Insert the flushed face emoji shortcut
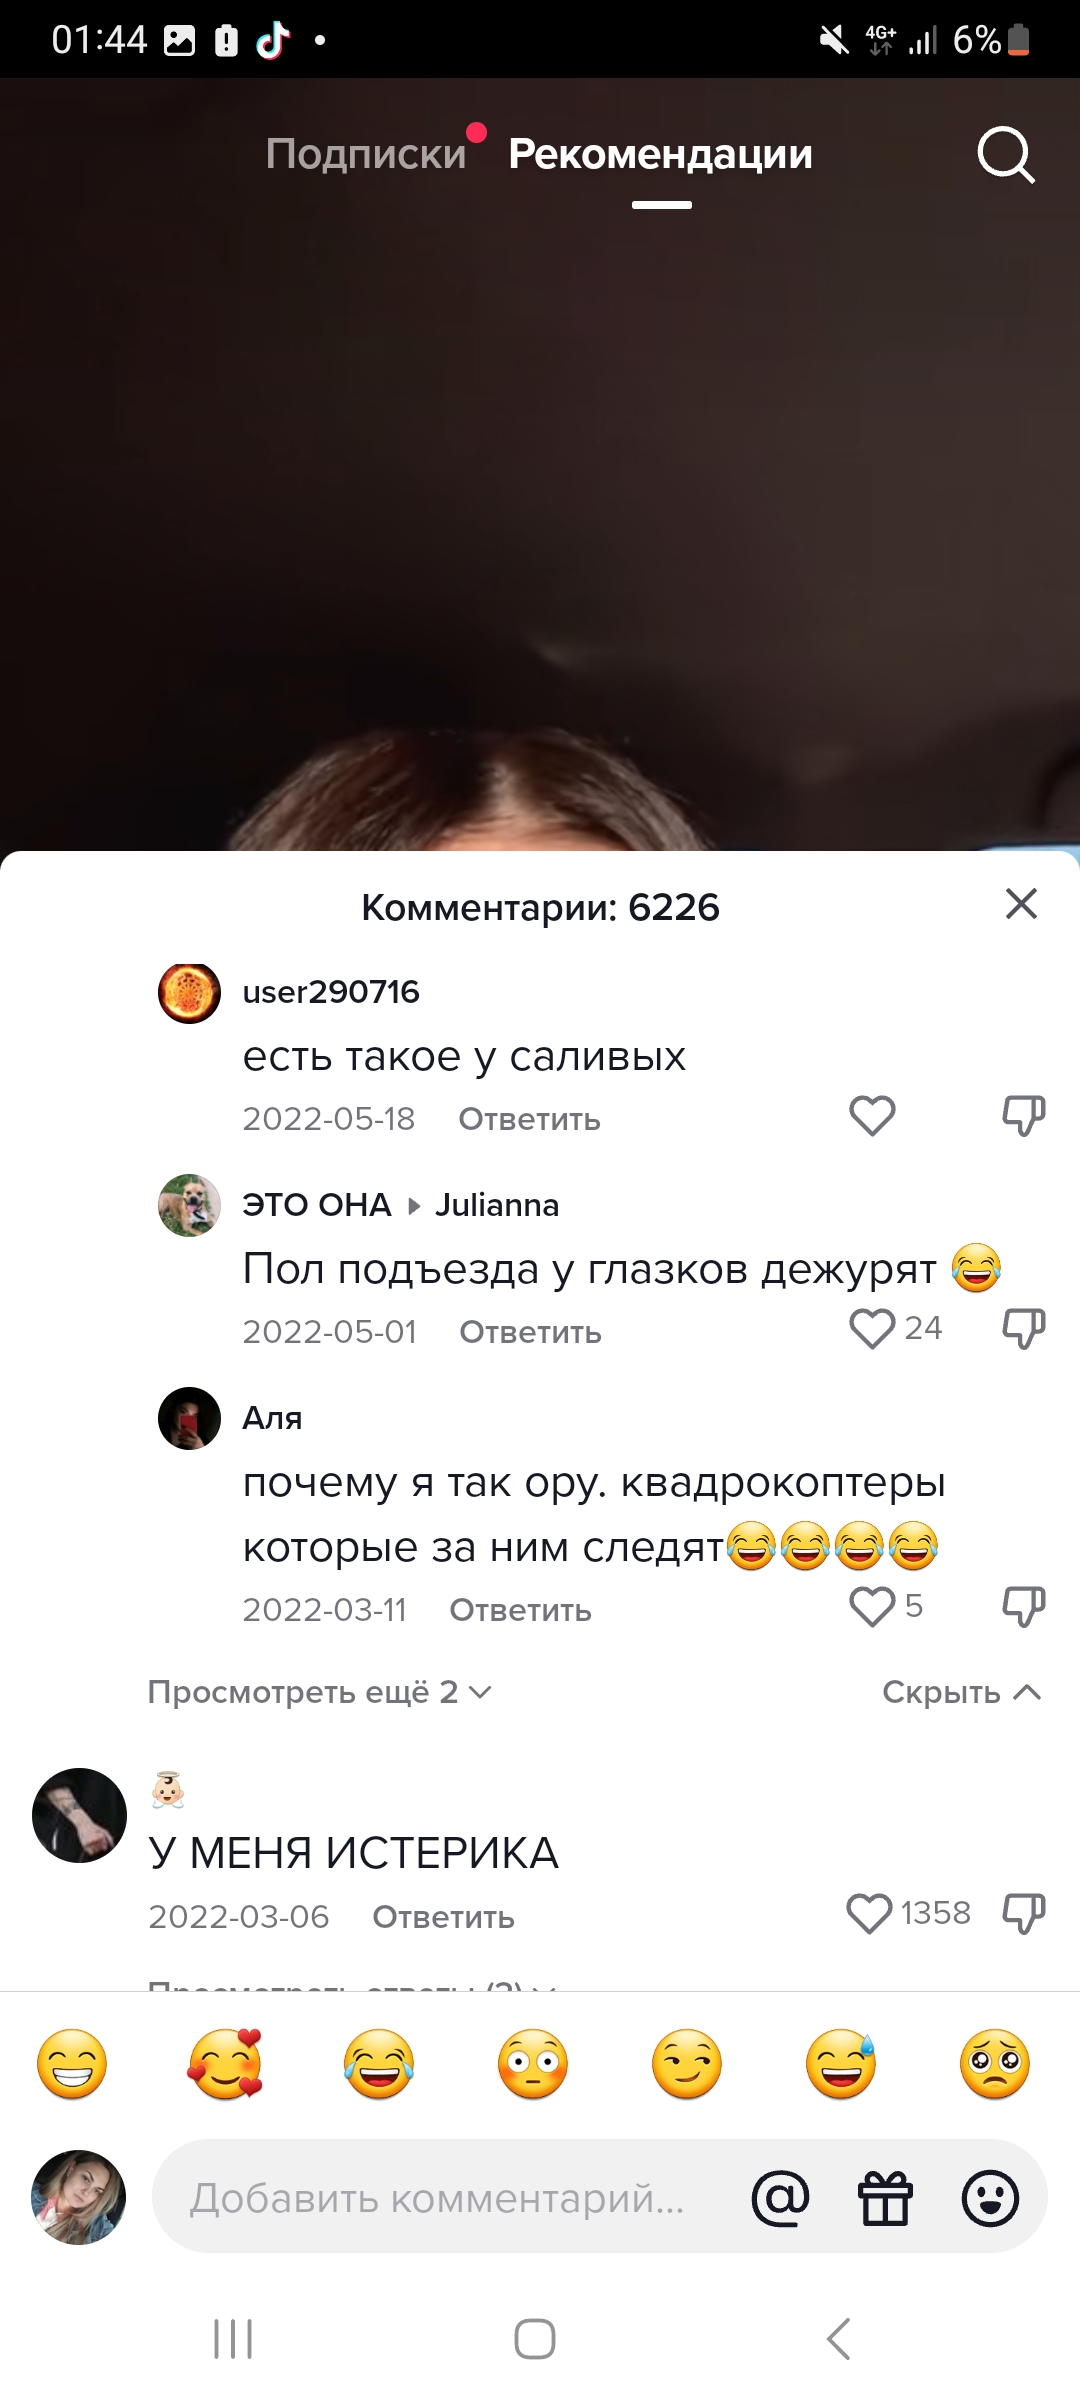This screenshot has width=1080, height=2400. [533, 2064]
